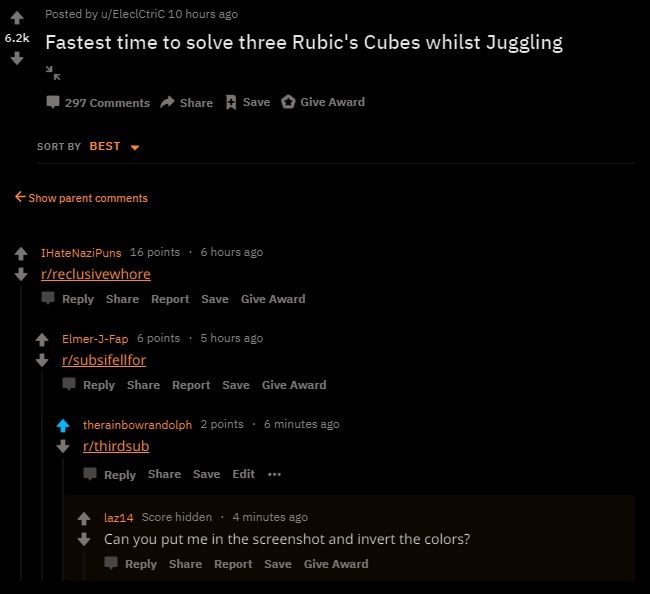650x594 pixels.
Task: Open the 297 Comments section
Action: [98, 103]
